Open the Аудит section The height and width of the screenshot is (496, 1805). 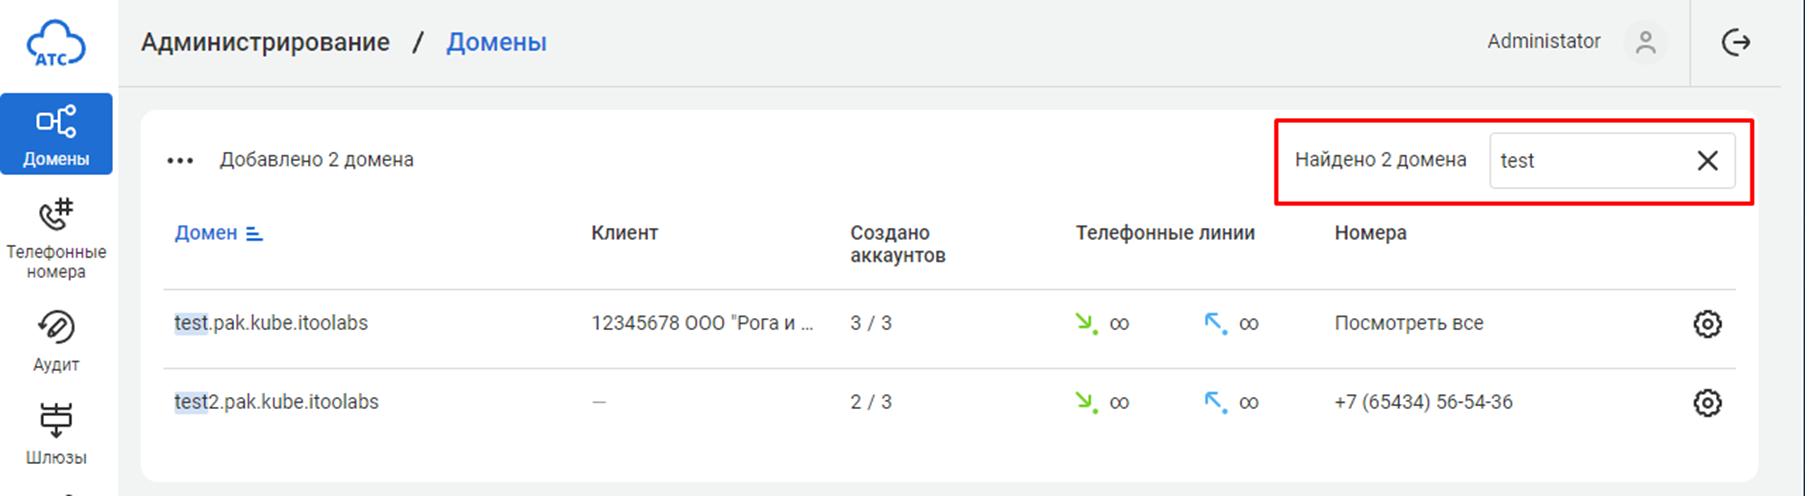click(56, 341)
